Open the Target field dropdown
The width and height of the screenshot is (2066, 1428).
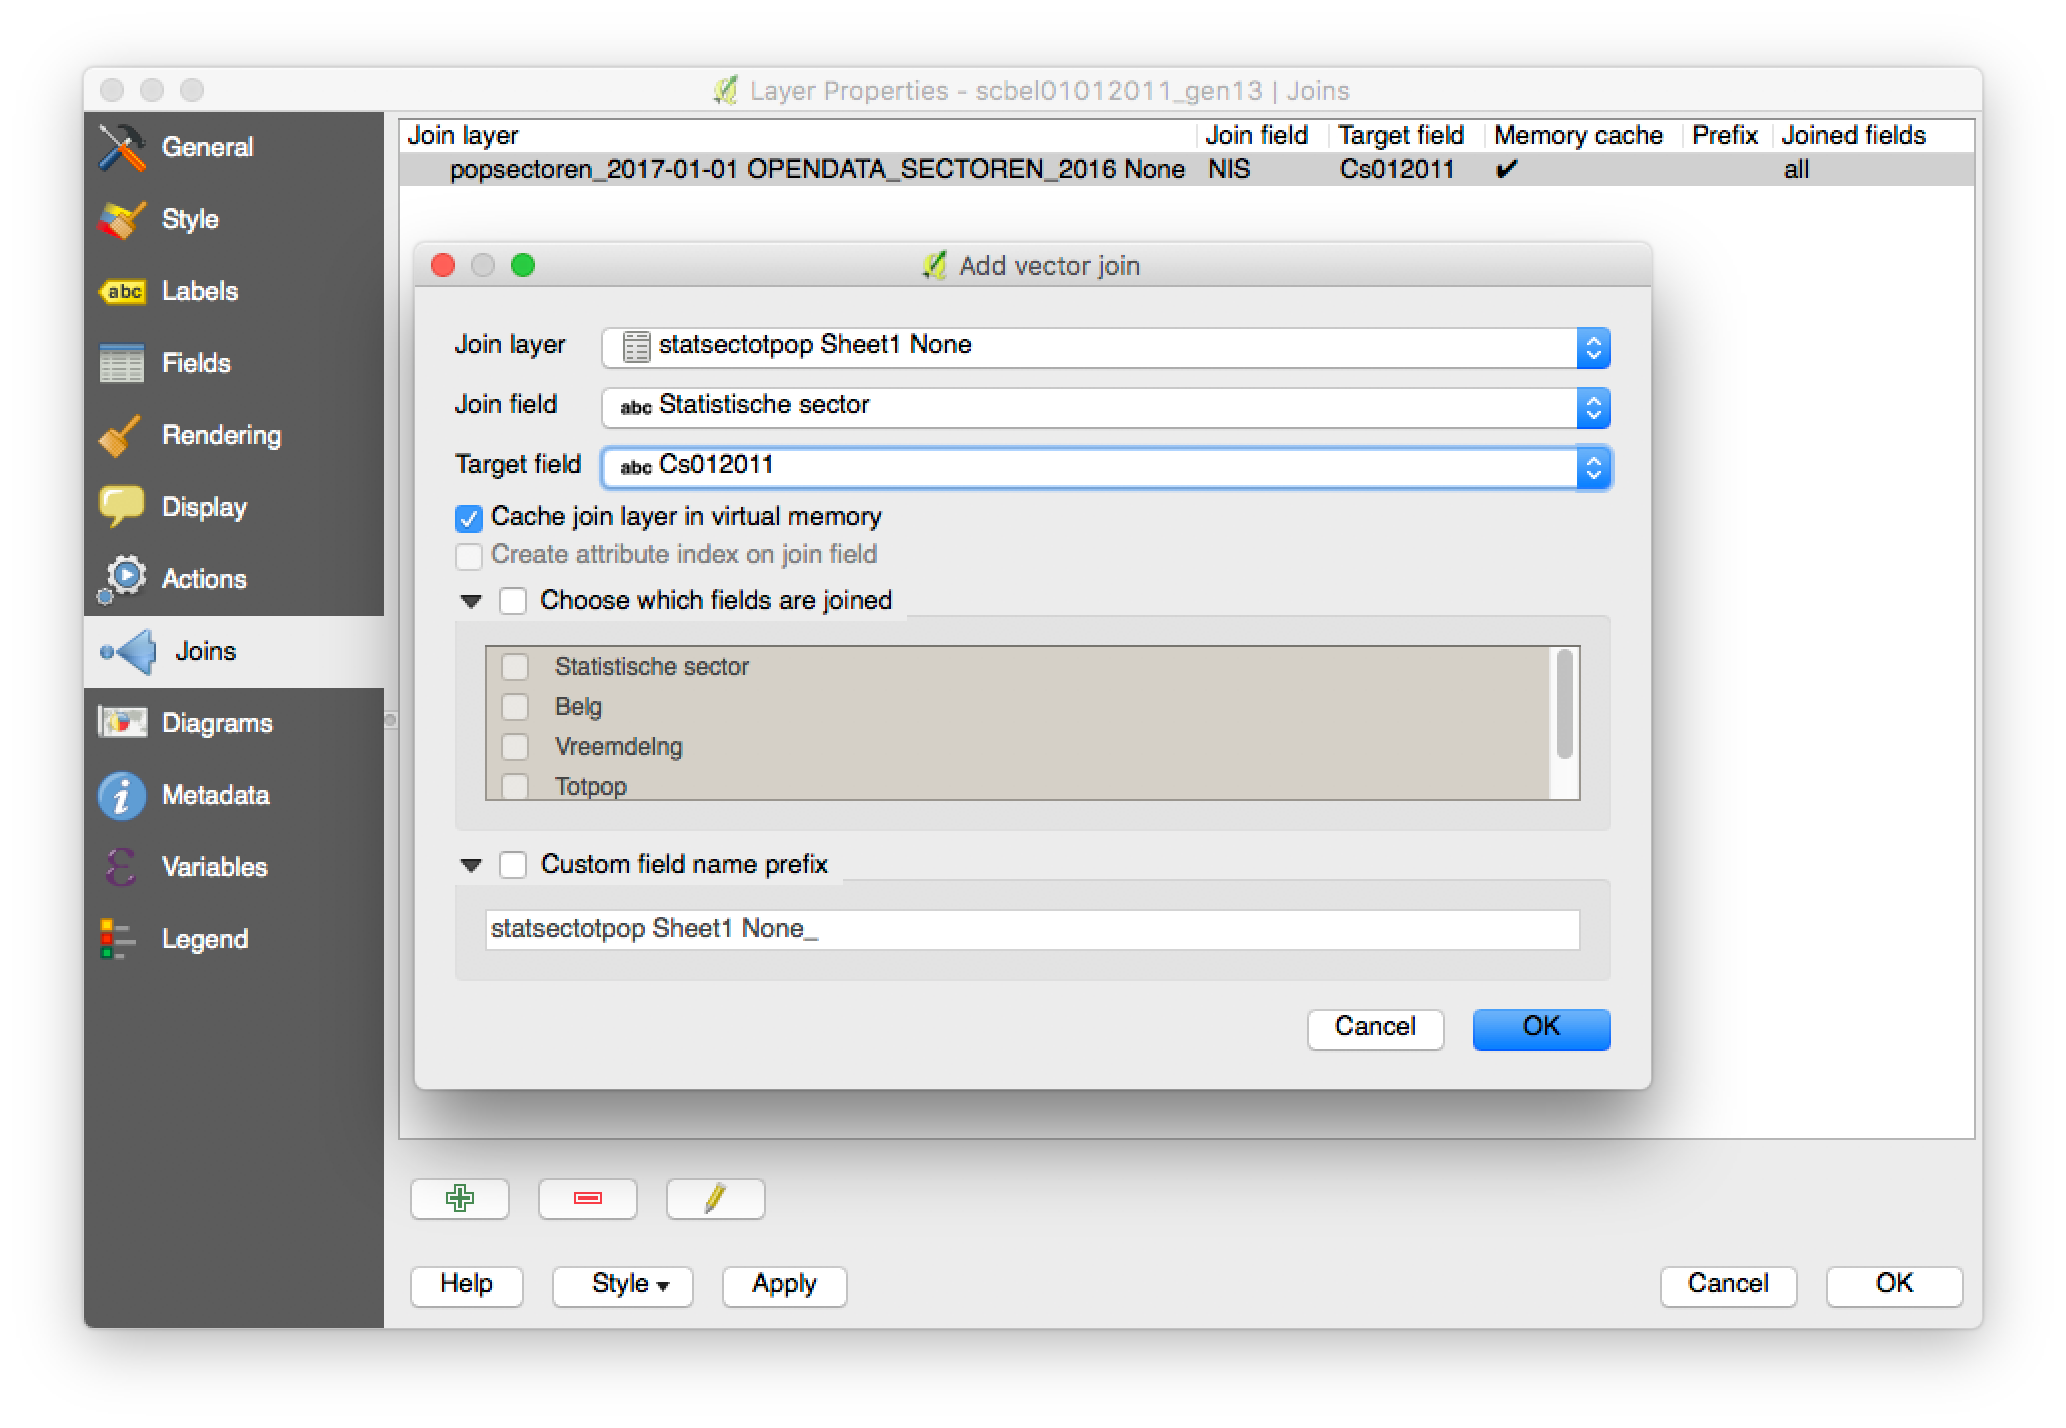click(x=1594, y=468)
